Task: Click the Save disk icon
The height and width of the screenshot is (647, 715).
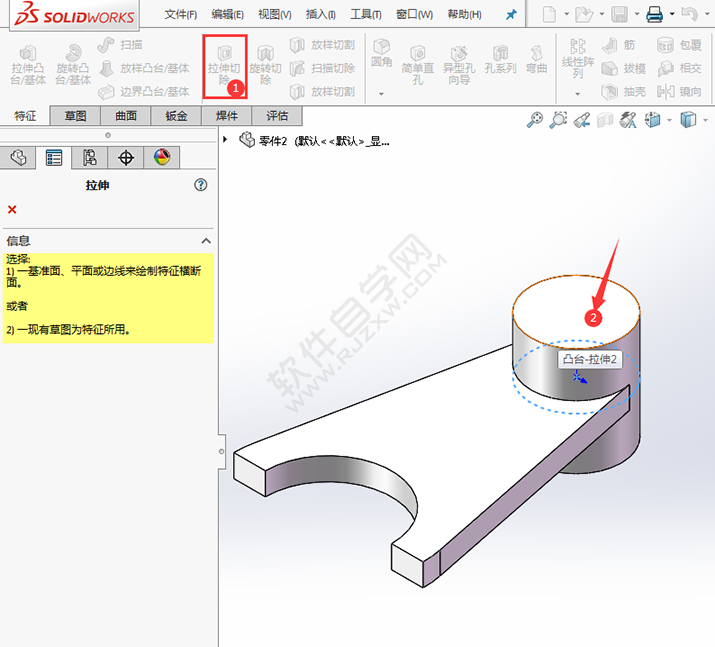Action: point(619,14)
